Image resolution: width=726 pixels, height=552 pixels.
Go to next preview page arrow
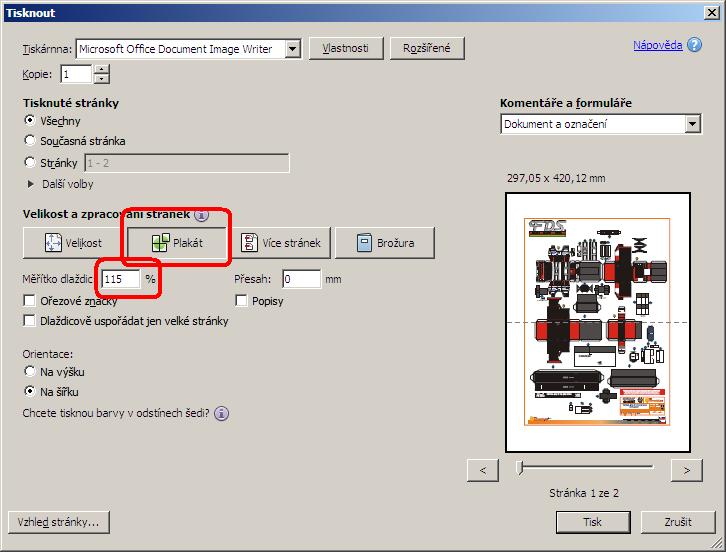click(686, 468)
